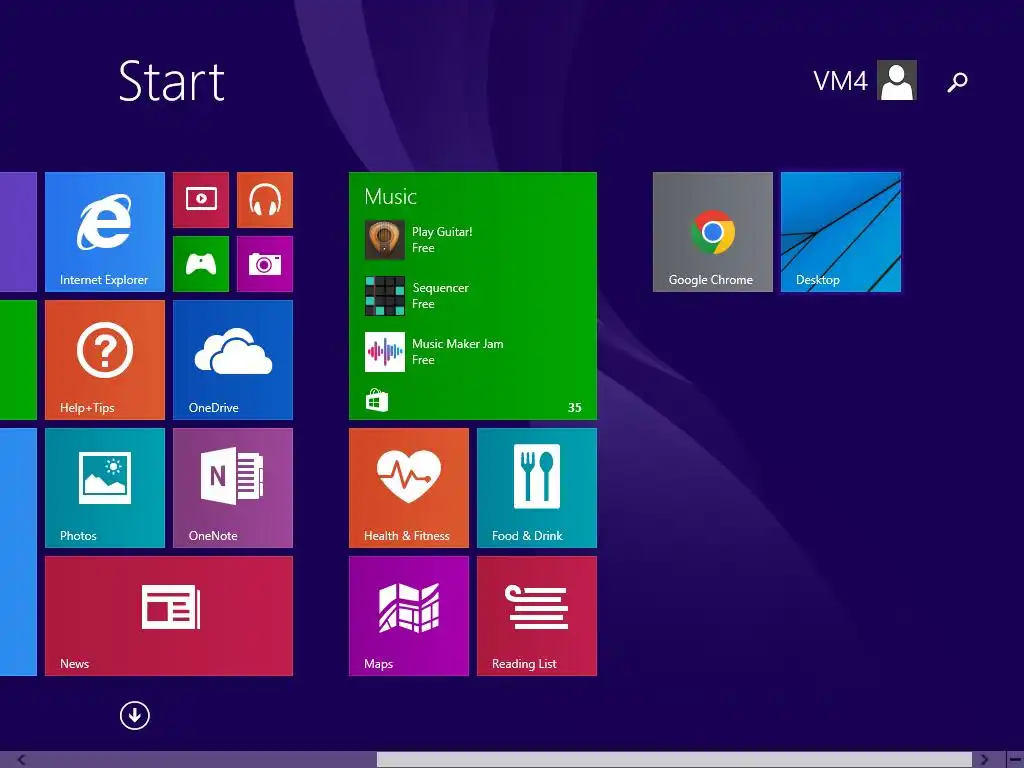This screenshot has width=1024, height=768.
Task: Open the Health & Fitness tile
Action: click(x=409, y=488)
